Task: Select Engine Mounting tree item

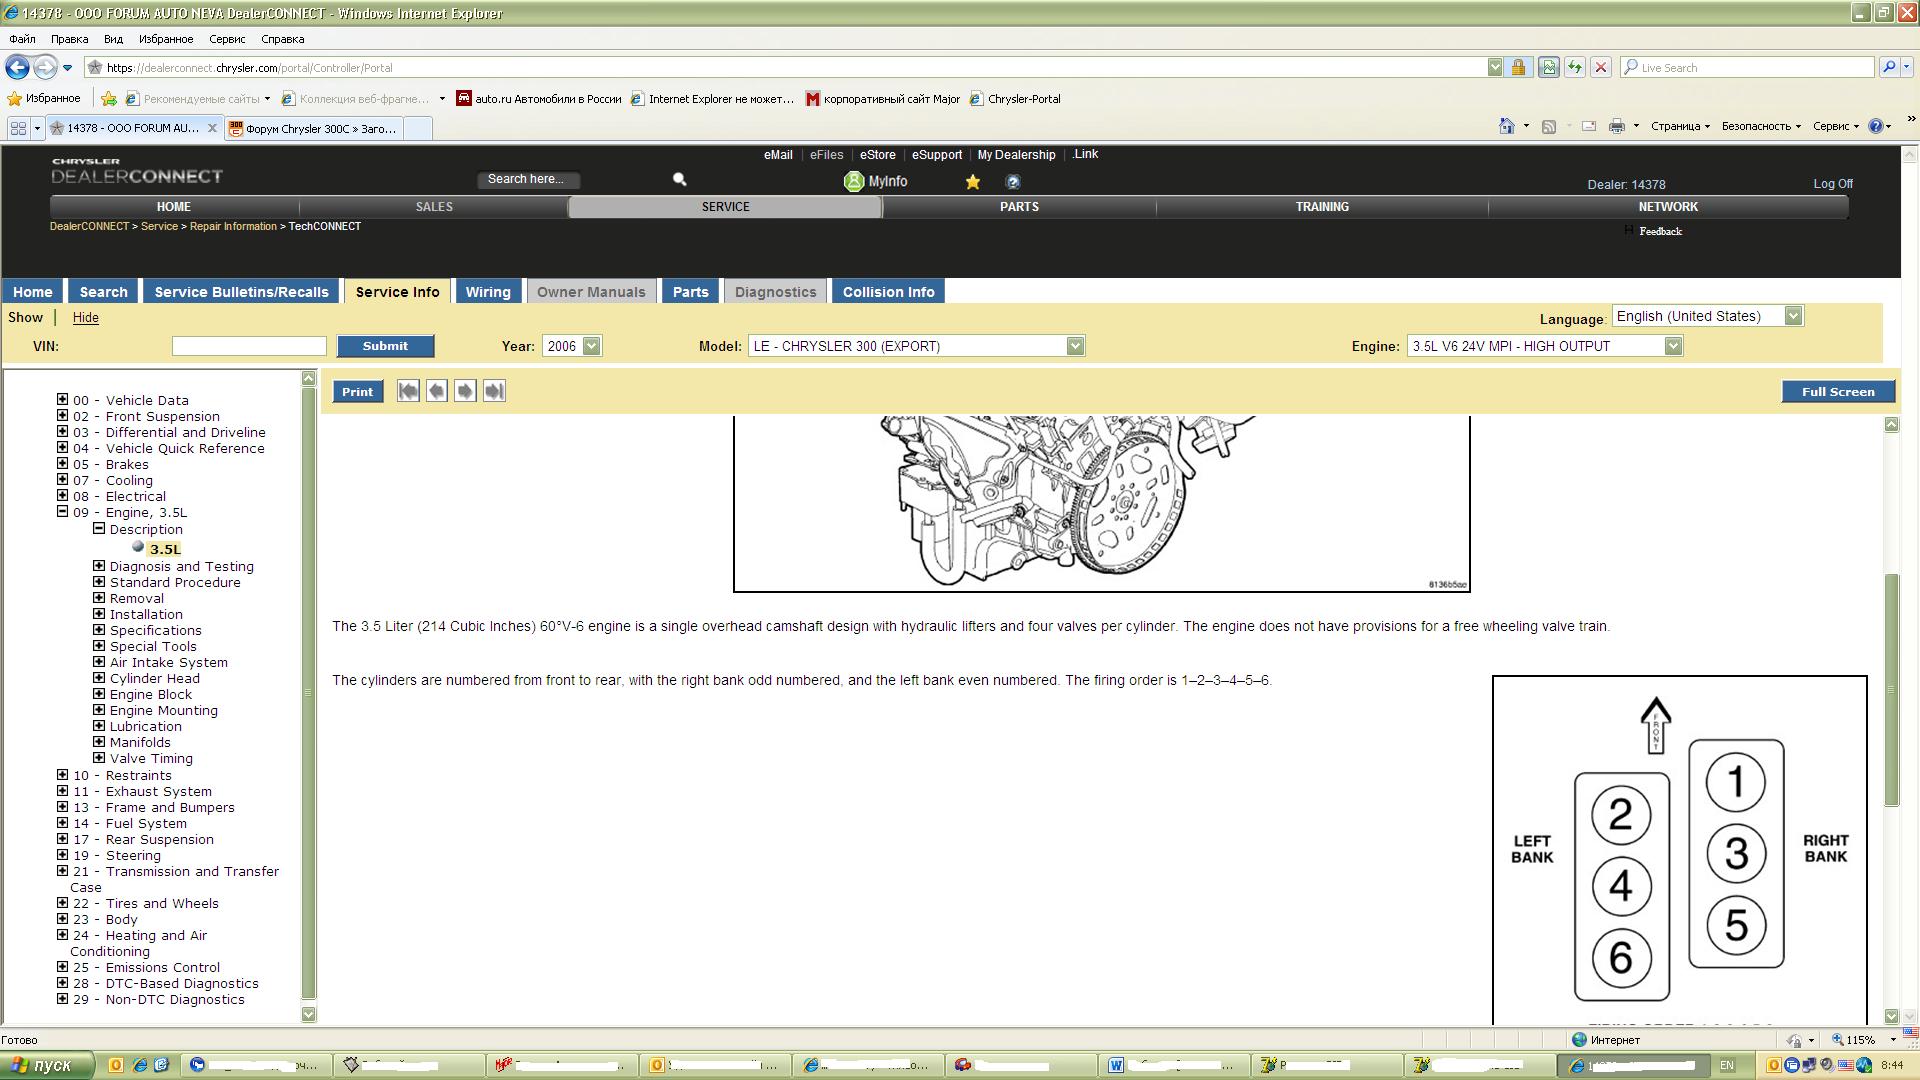Action: coord(163,710)
